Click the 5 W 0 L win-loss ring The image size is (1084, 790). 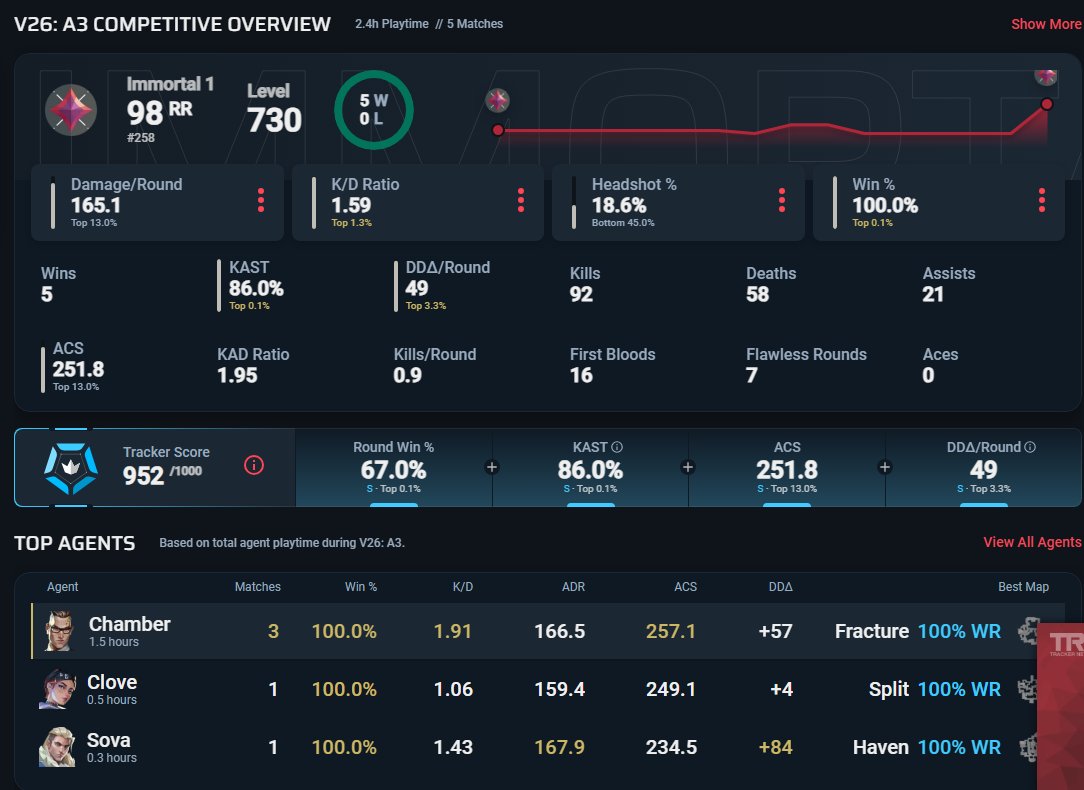point(373,110)
